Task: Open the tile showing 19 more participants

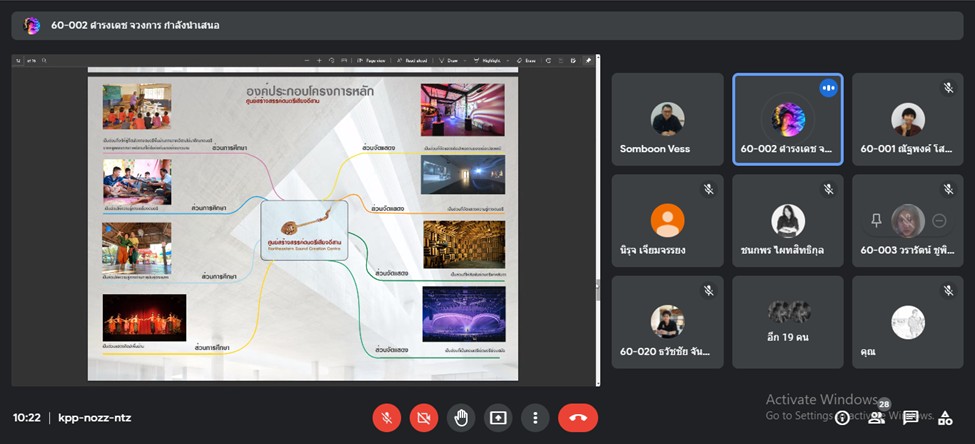Action: [x=787, y=322]
